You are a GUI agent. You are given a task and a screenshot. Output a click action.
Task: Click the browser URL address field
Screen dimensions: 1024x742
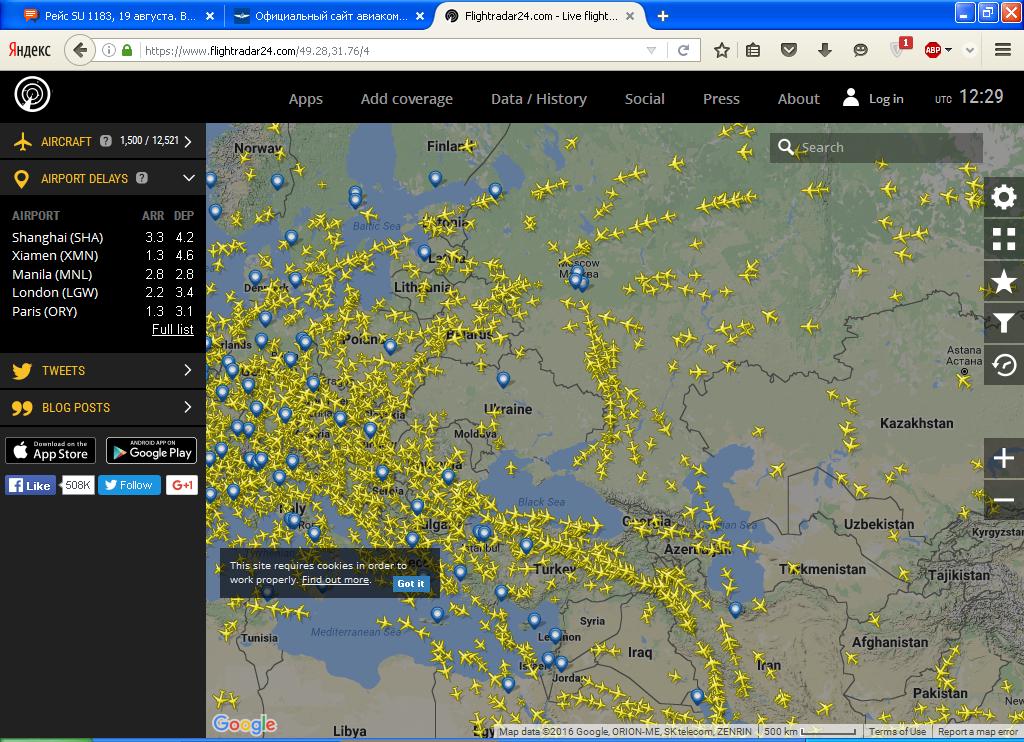click(391, 50)
